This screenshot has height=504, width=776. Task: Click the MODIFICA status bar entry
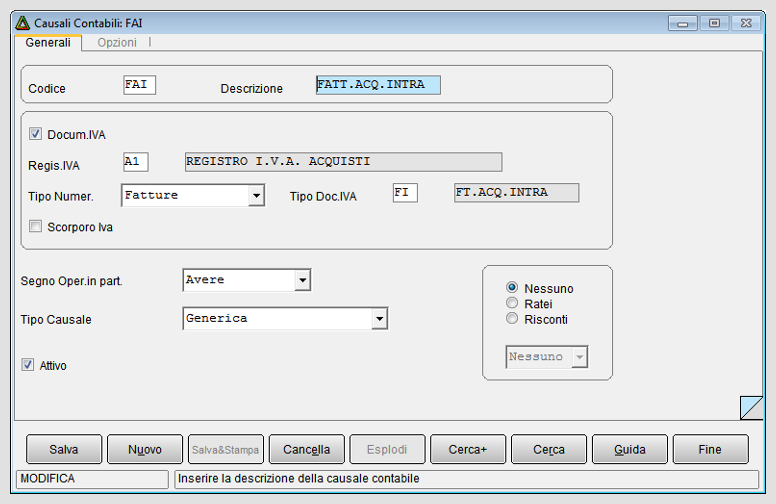92,479
